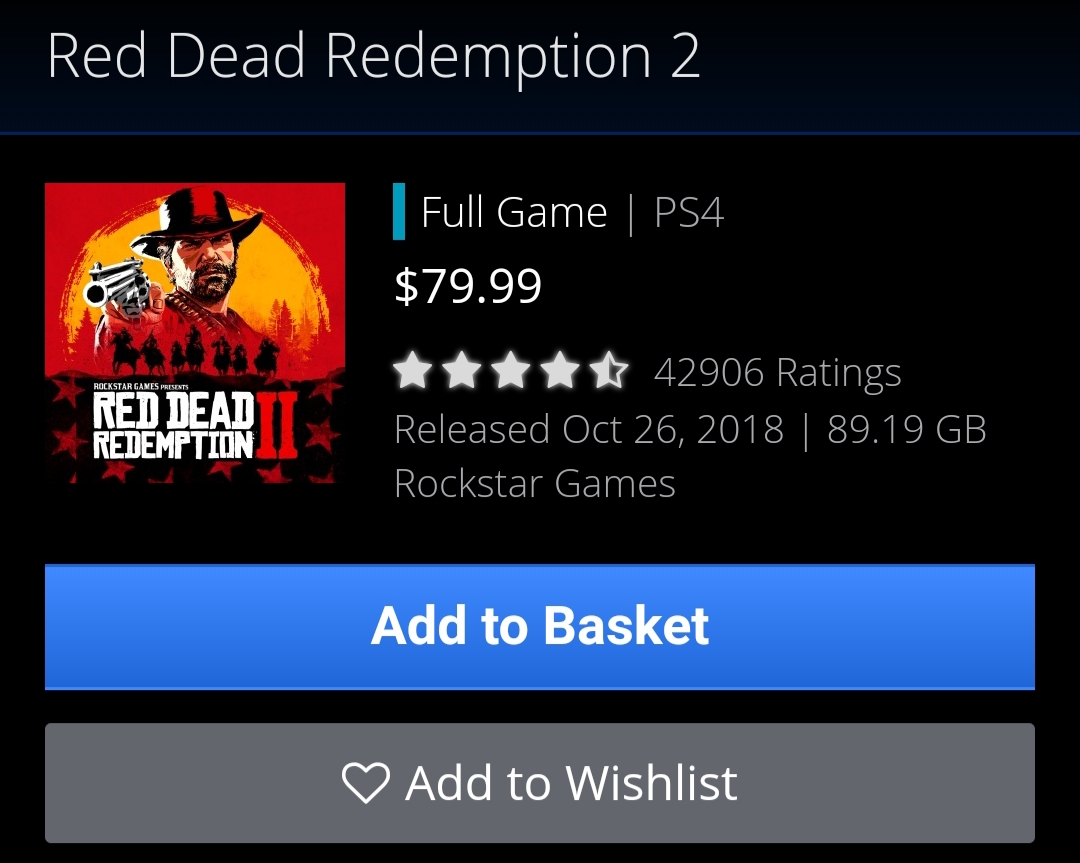1080x863 pixels.
Task: Click the heart icon on the wishlist button
Action: point(366,783)
